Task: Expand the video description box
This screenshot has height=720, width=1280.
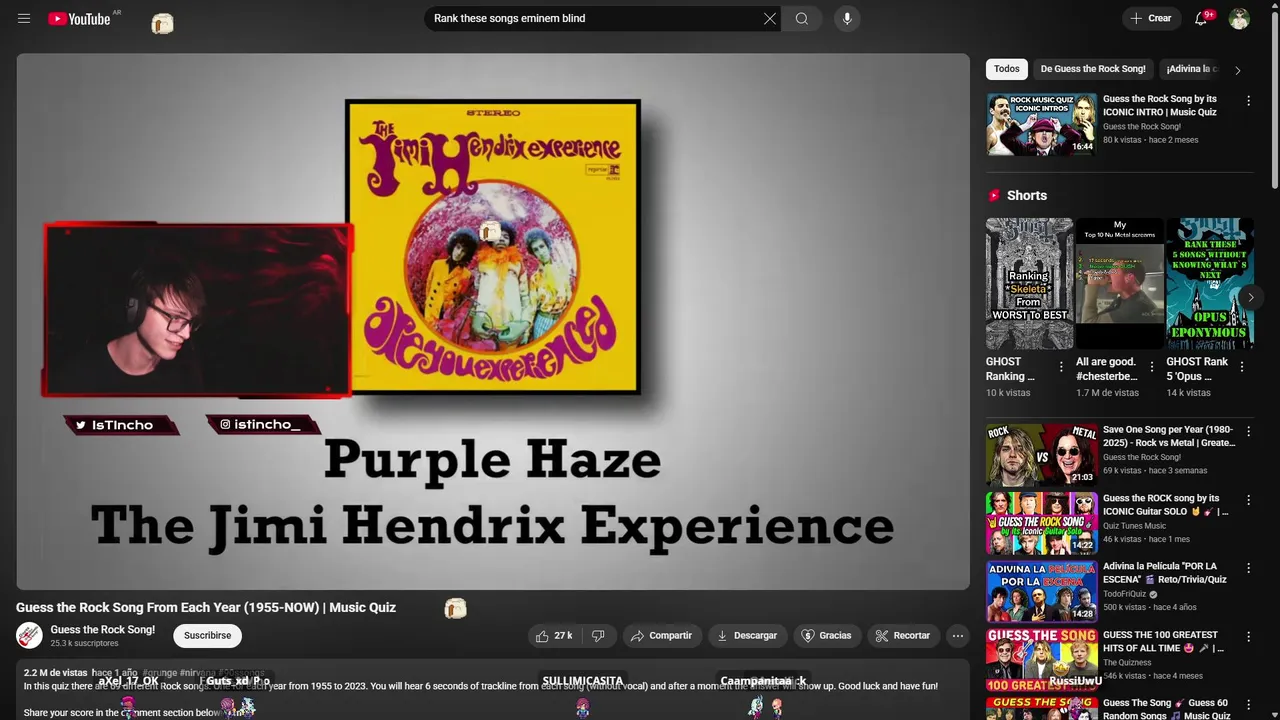Action: (492, 690)
